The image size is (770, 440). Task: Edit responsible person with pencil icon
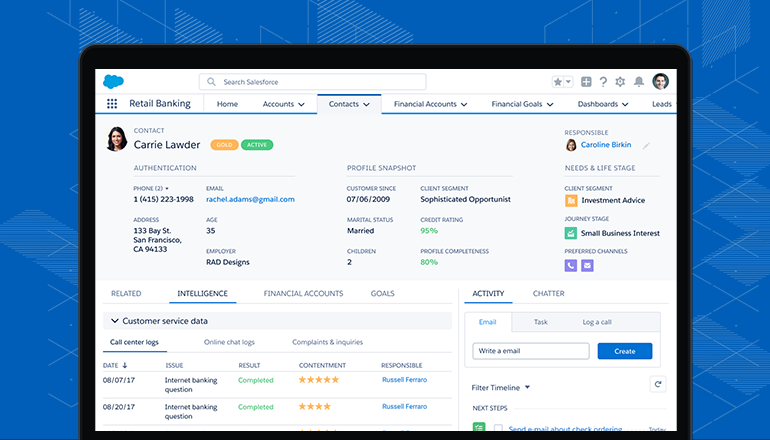[646, 145]
